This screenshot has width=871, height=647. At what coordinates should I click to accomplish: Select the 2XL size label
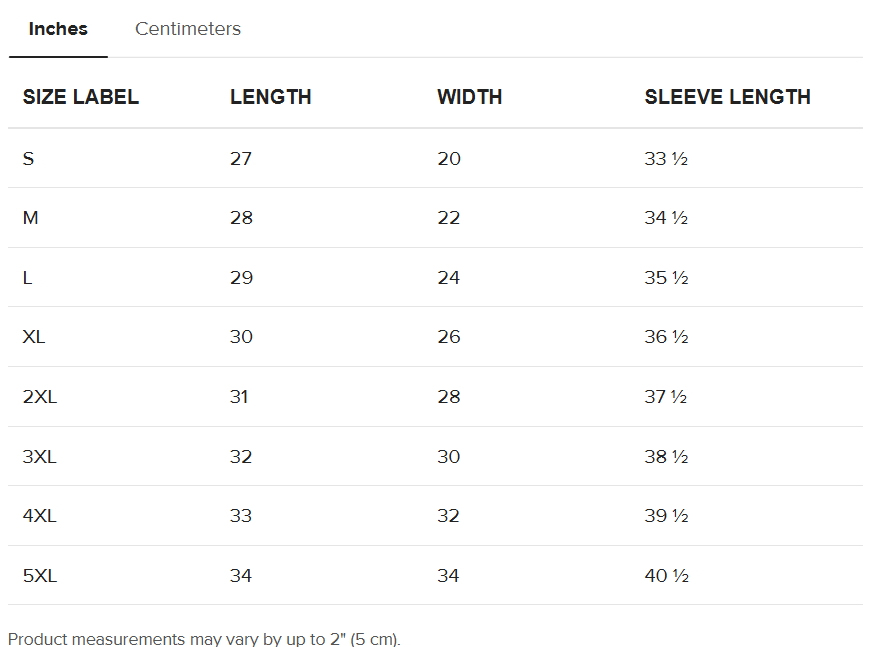(x=40, y=397)
